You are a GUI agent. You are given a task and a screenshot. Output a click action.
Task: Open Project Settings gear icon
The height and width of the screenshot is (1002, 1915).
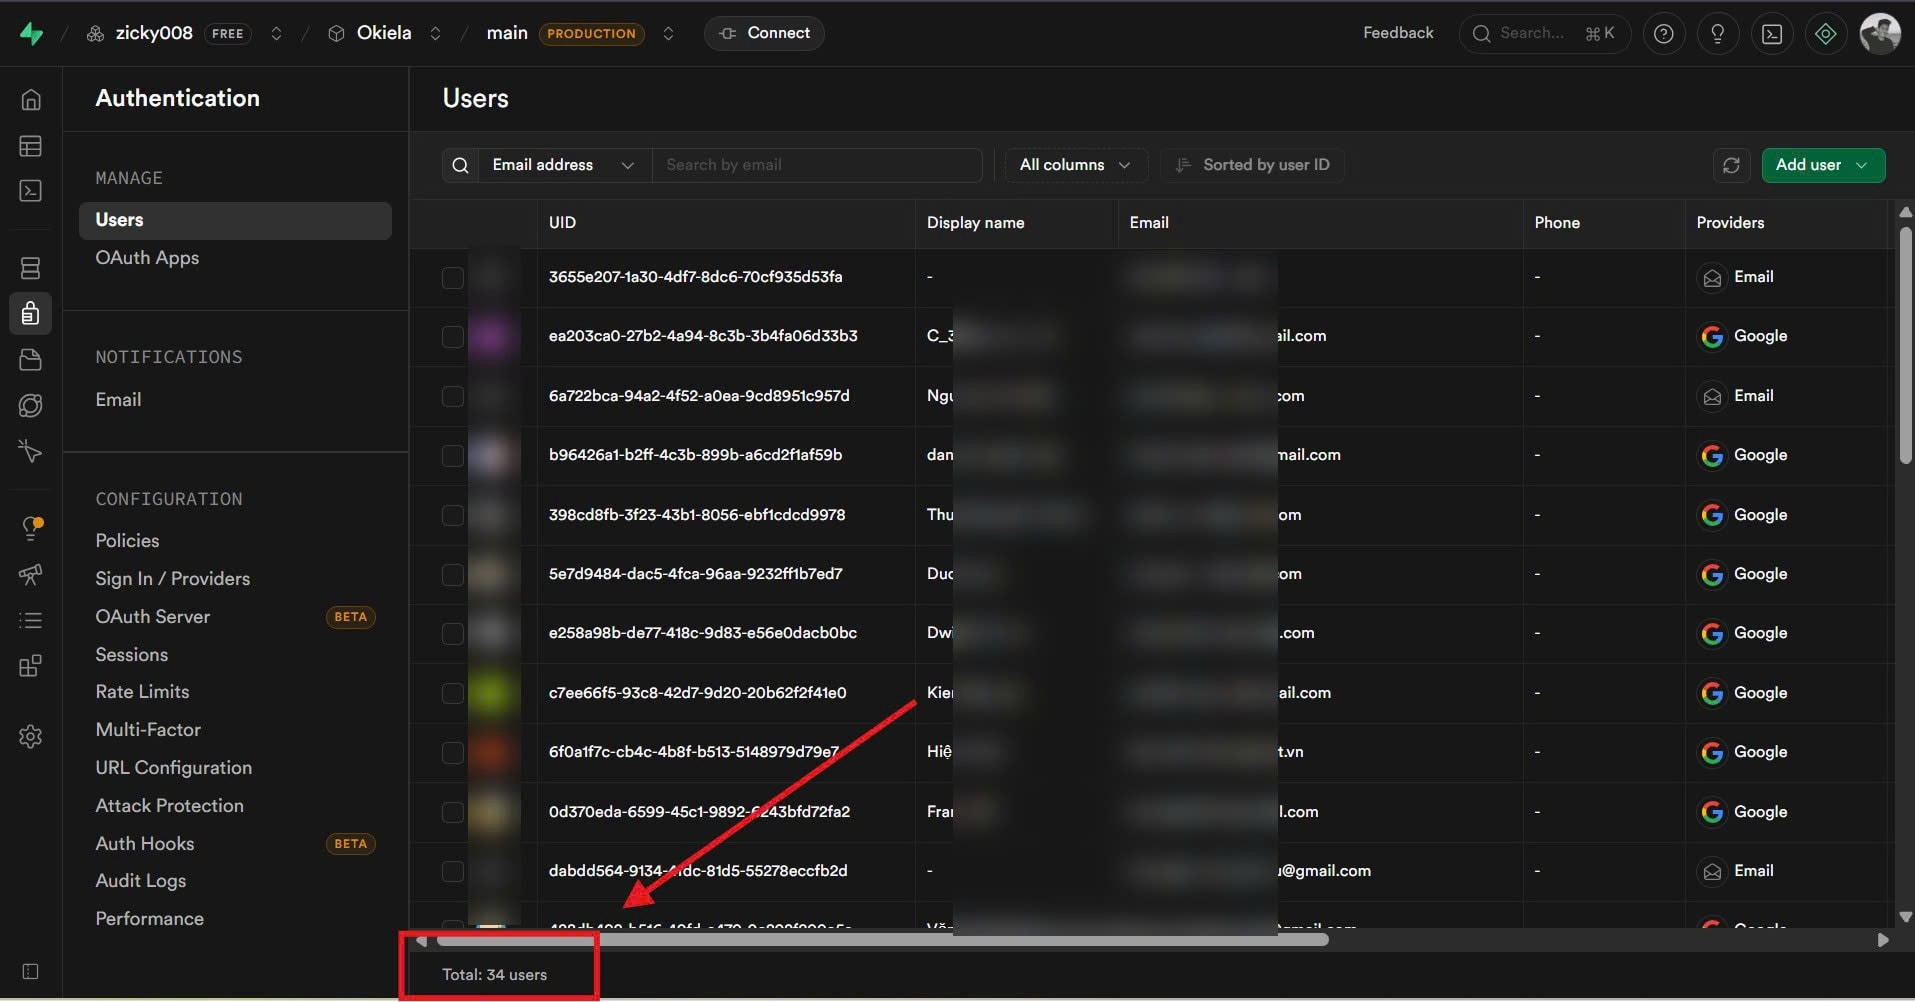(31, 737)
